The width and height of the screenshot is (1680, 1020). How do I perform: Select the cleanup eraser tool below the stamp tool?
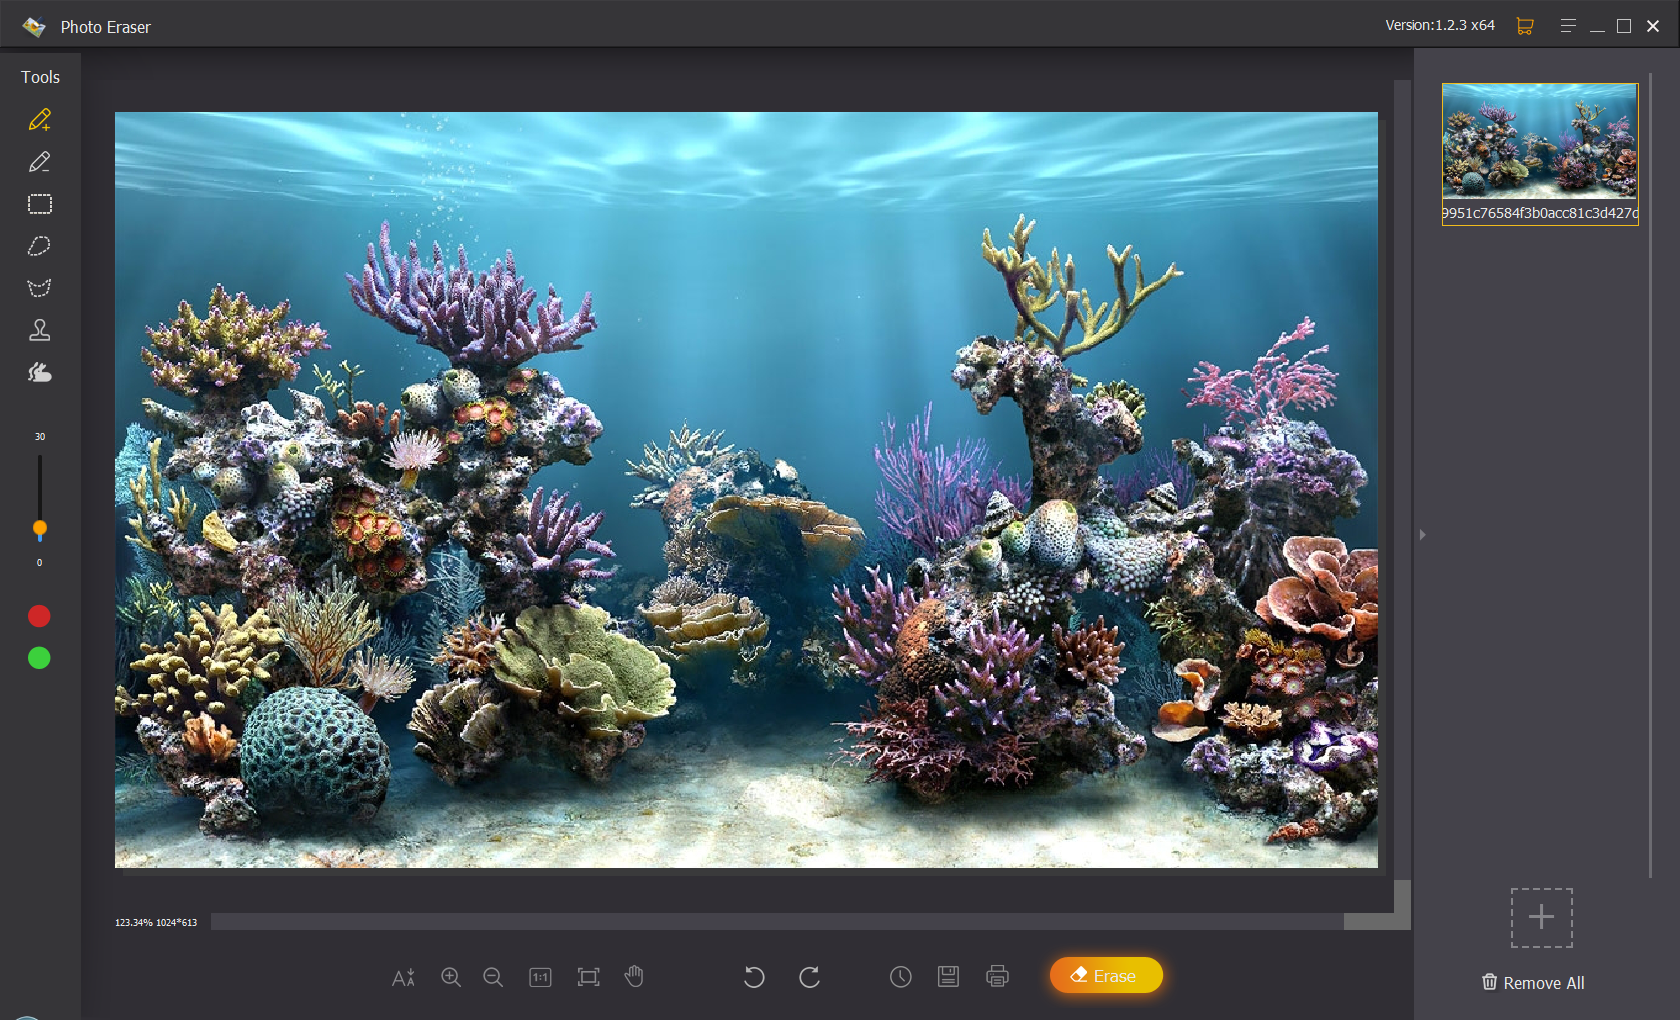[x=40, y=372]
